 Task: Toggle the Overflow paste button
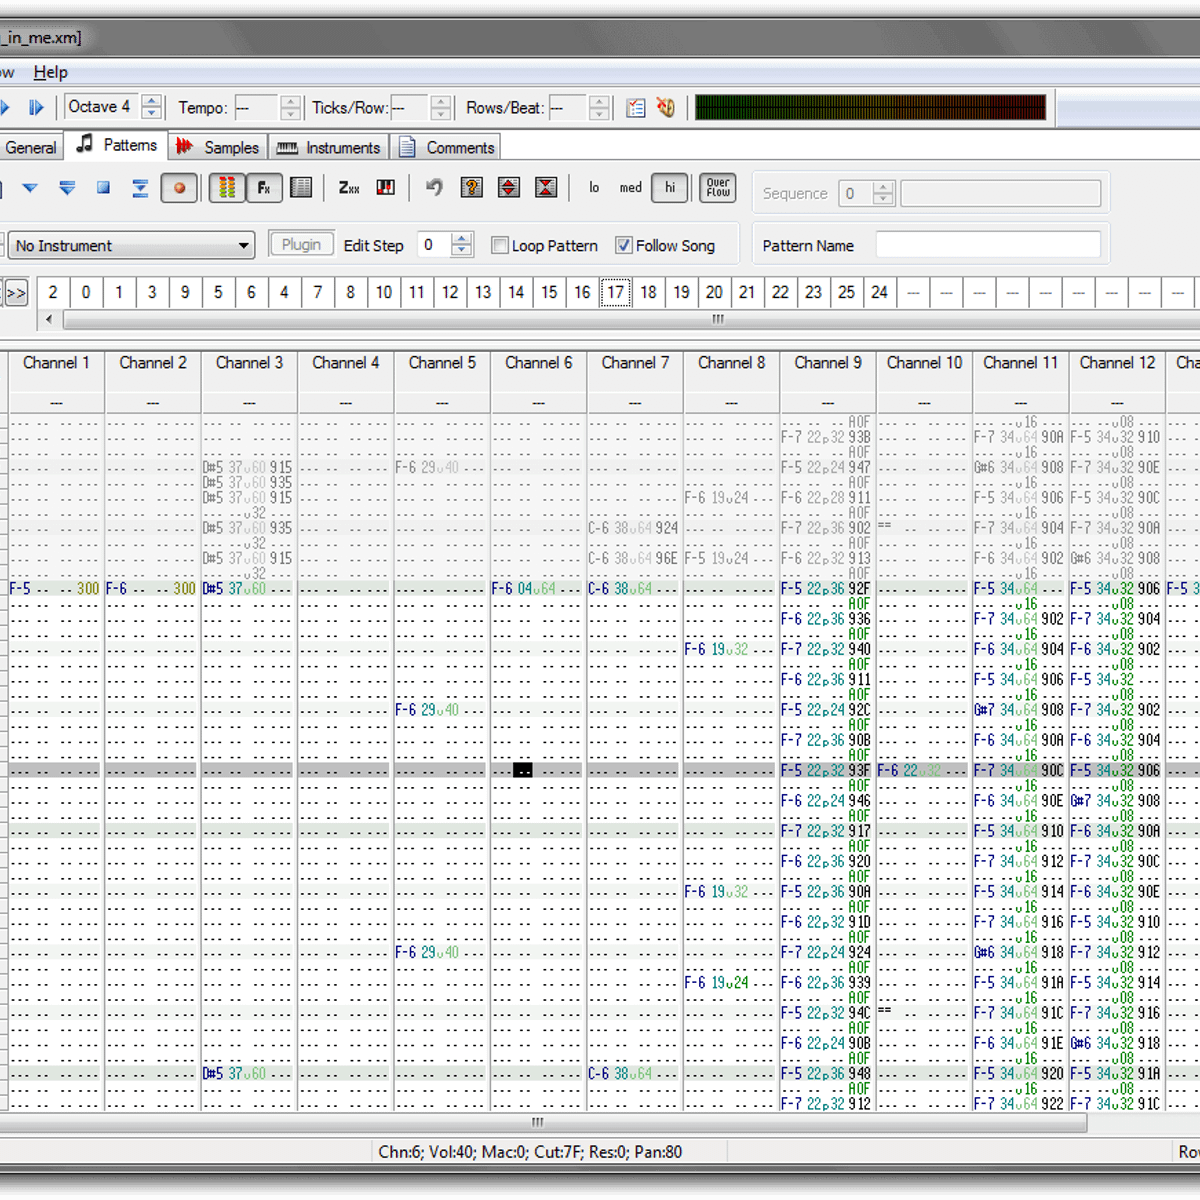[x=718, y=188]
